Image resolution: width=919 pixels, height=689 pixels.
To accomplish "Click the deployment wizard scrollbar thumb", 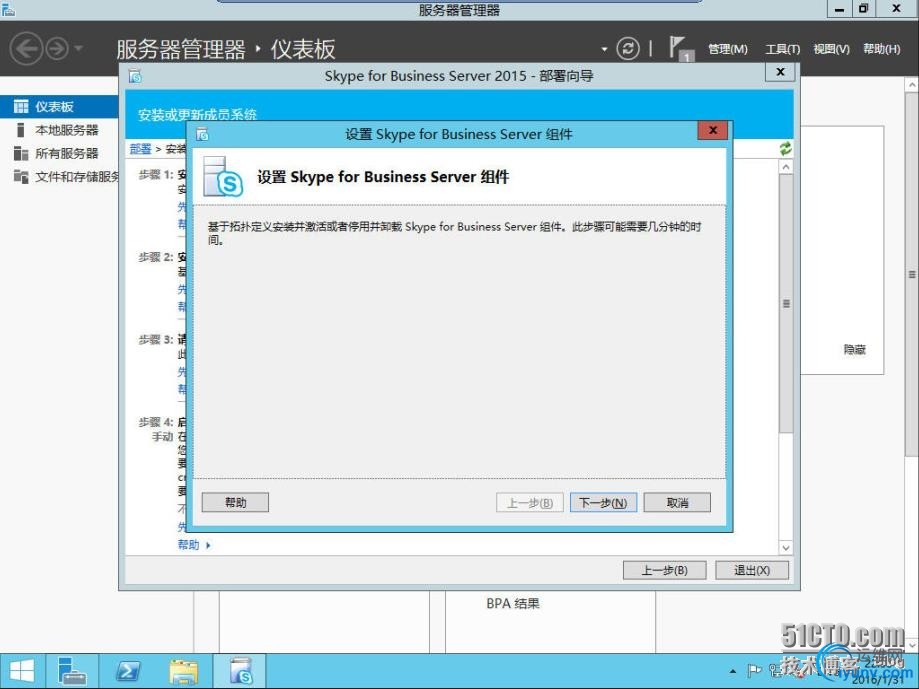I will (786, 303).
